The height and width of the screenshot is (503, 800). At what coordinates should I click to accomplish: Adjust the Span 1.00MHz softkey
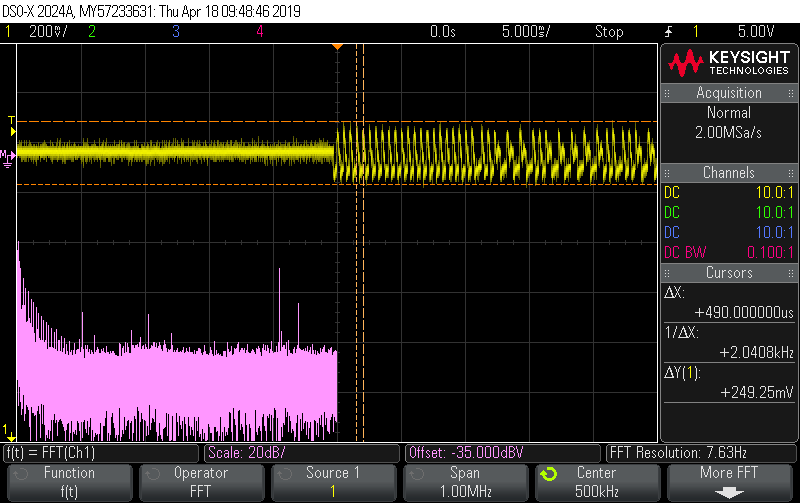465,482
